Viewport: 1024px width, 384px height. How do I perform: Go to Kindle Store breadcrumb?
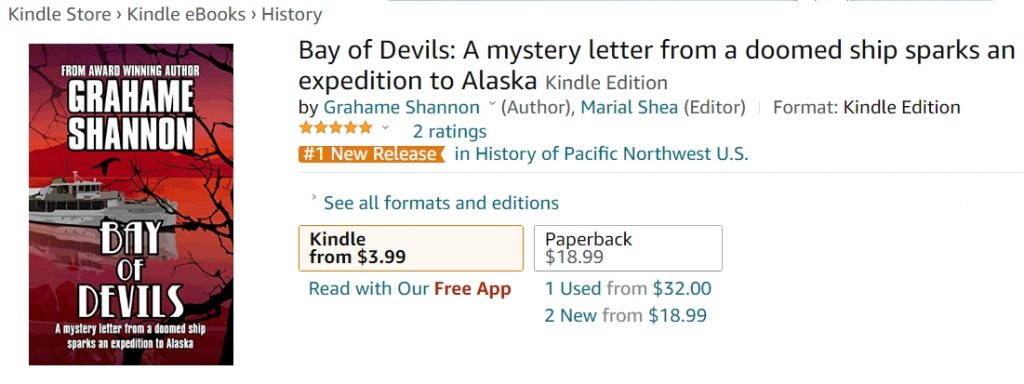coord(59,15)
